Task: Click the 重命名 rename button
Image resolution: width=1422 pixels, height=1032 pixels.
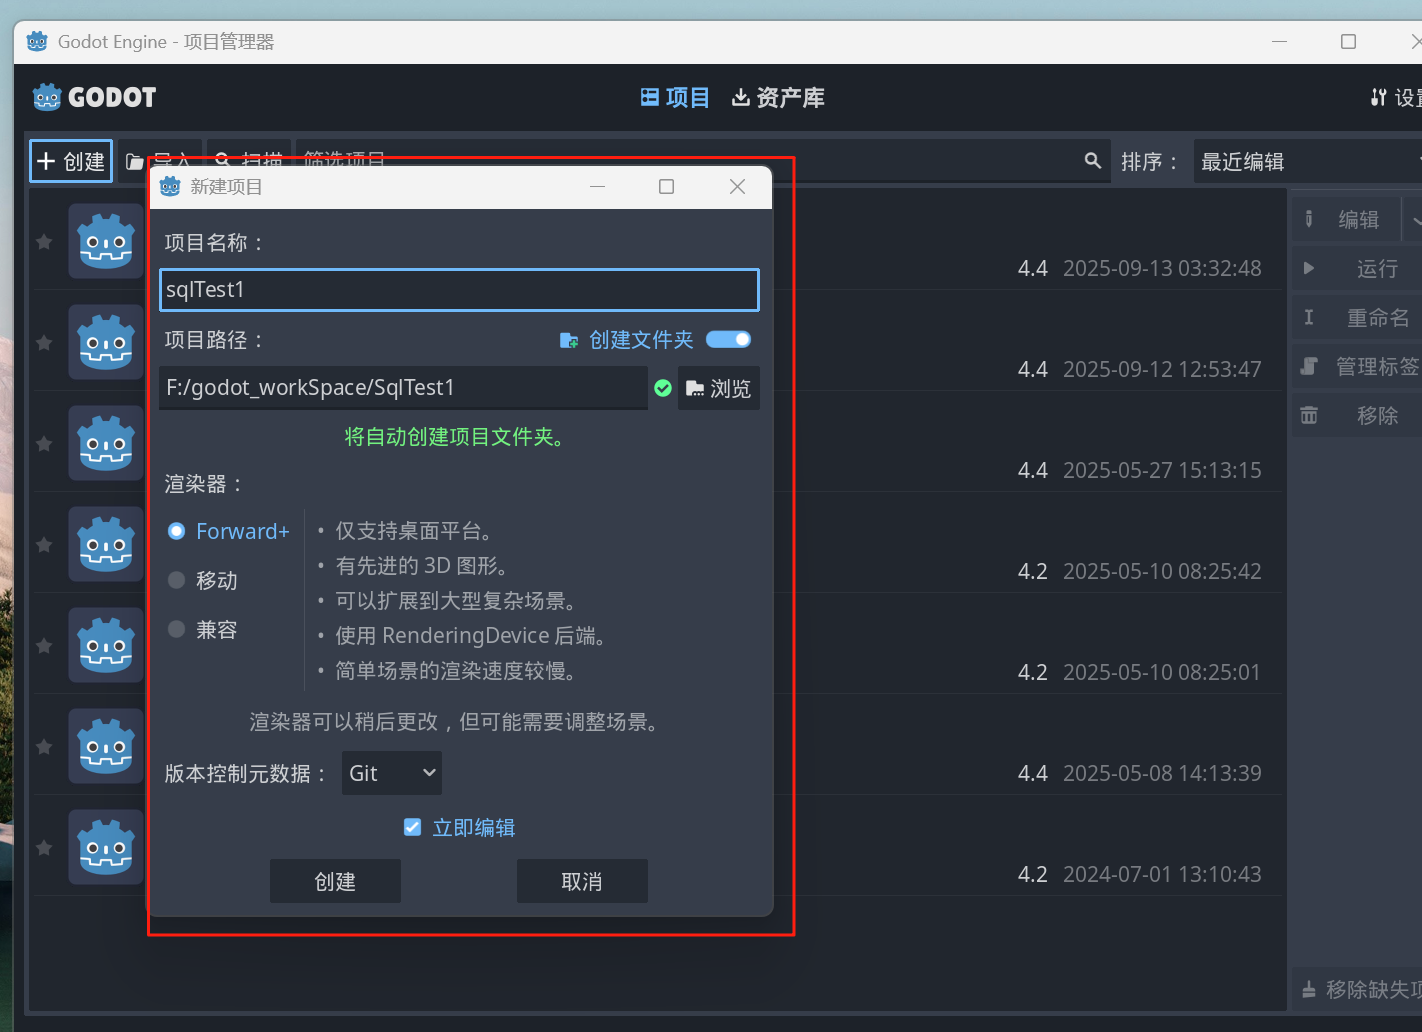Action: point(1356,318)
